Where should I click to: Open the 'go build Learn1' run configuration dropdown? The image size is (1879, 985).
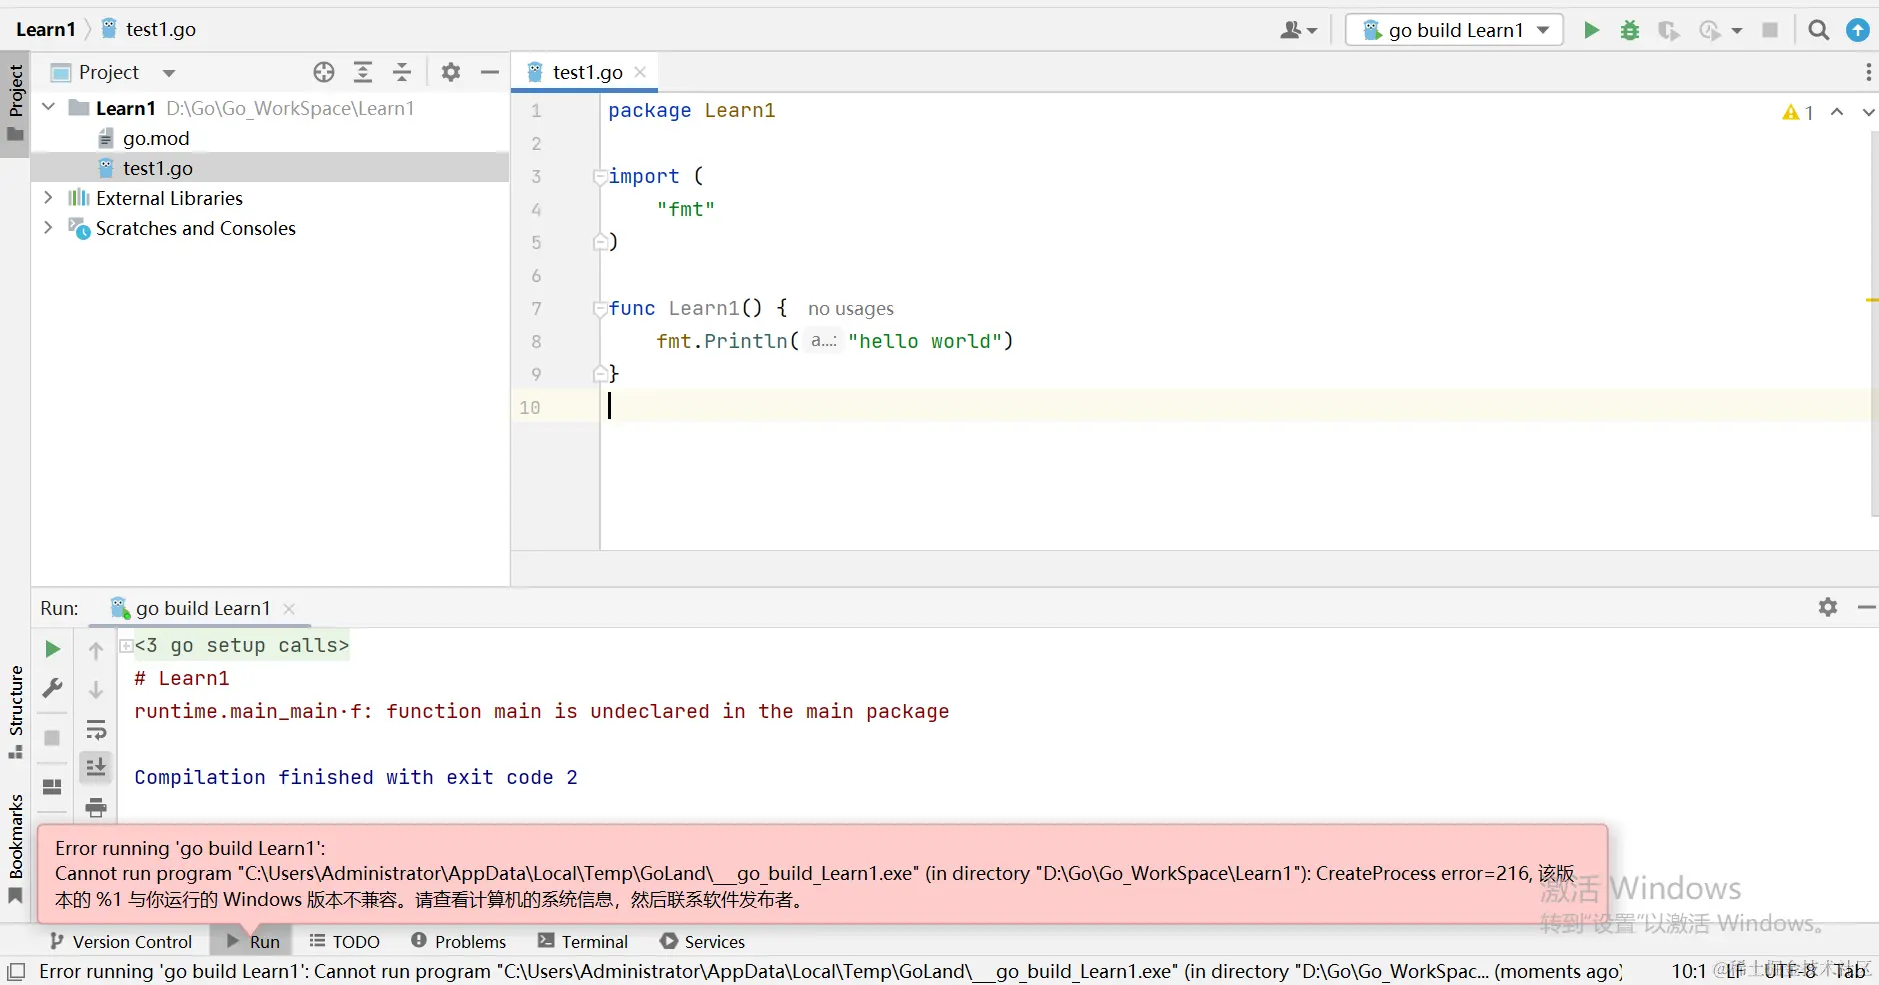click(1455, 30)
